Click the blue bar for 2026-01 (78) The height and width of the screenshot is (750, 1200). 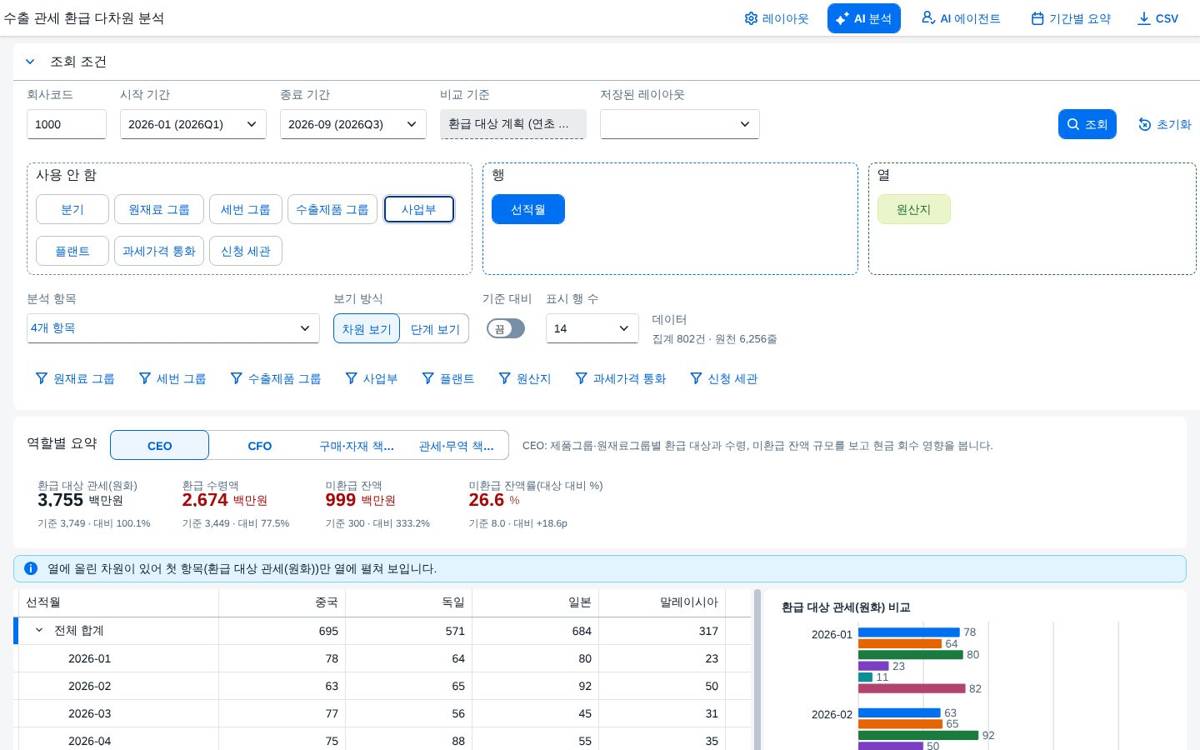pos(908,632)
